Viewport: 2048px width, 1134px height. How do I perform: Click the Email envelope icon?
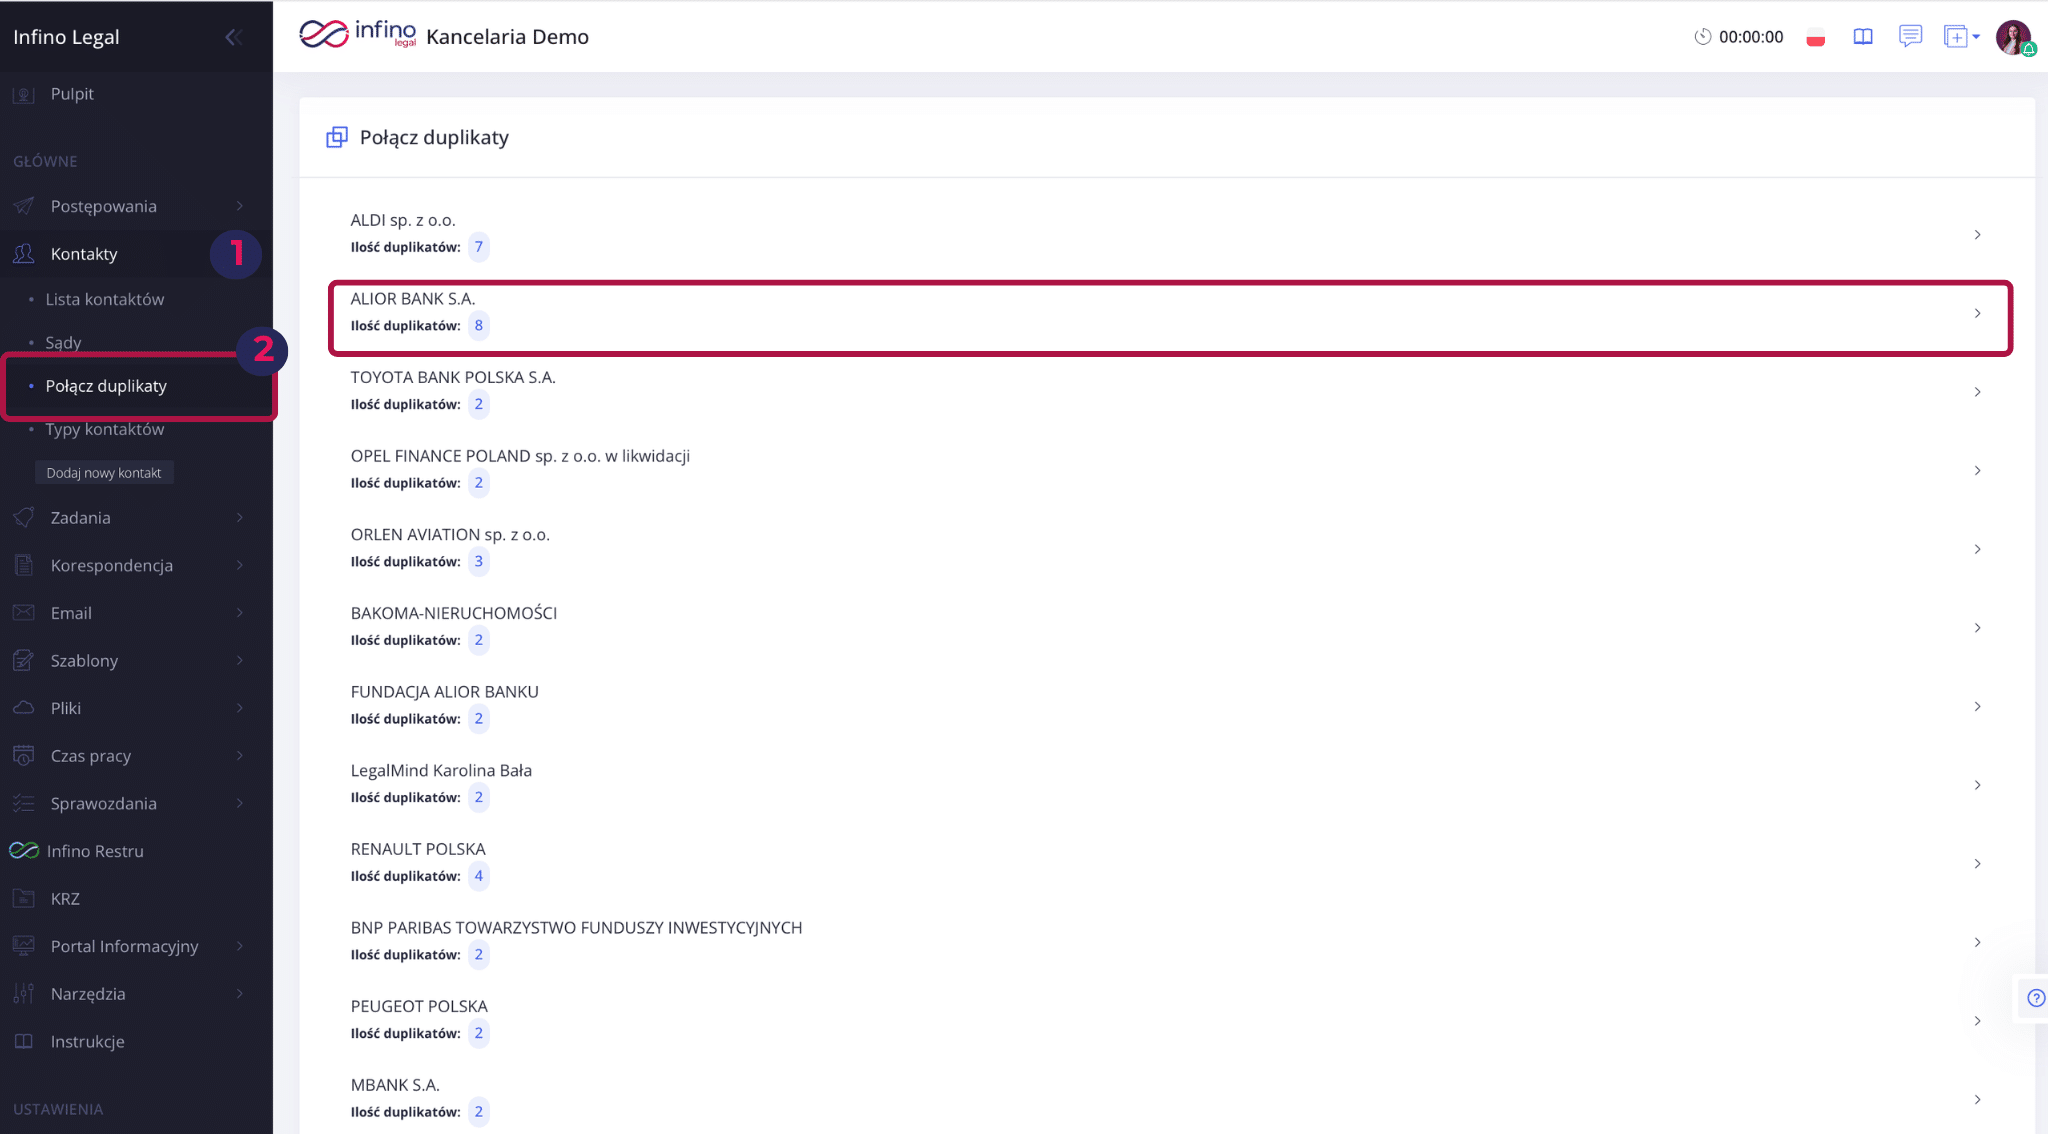(24, 613)
